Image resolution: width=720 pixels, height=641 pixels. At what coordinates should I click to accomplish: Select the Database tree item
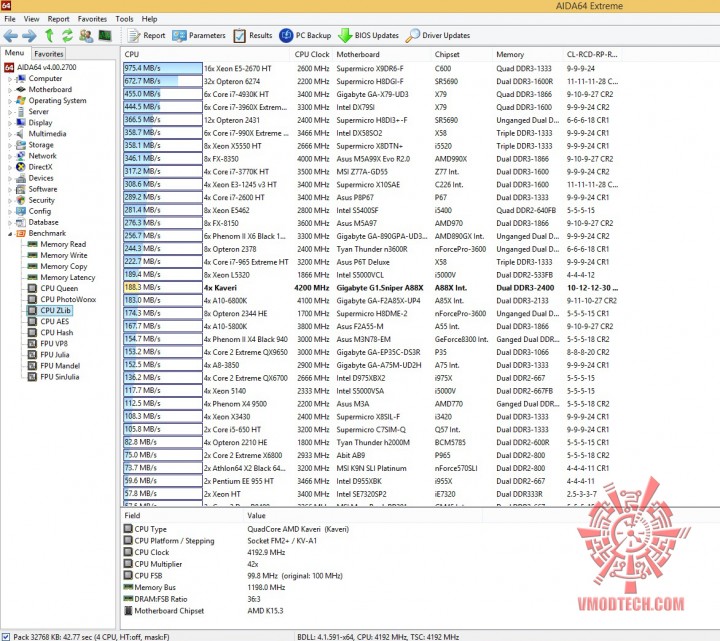point(43,222)
